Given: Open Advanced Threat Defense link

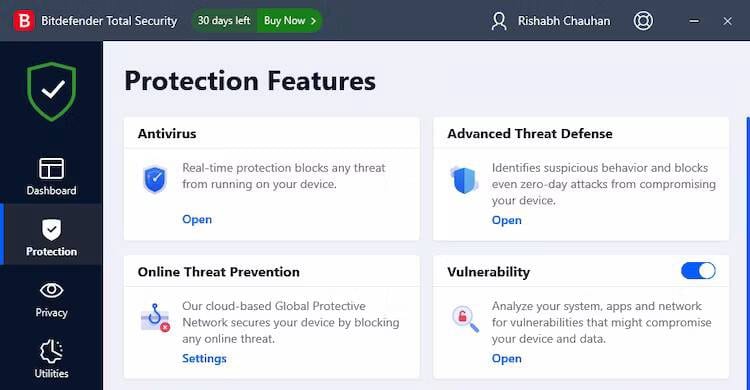Looking at the screenshot, I should 507,220.
